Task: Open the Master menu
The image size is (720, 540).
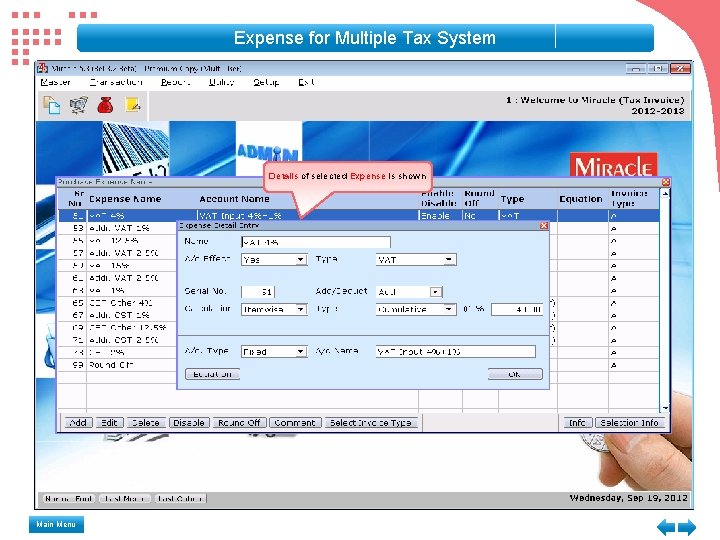Action: (55, 82)
